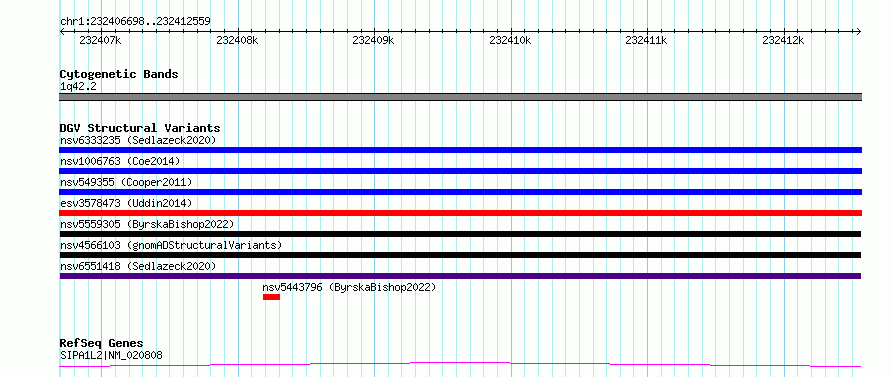Click the left arrow of the ruler
890x377 pixels.
tap(62, 31)
